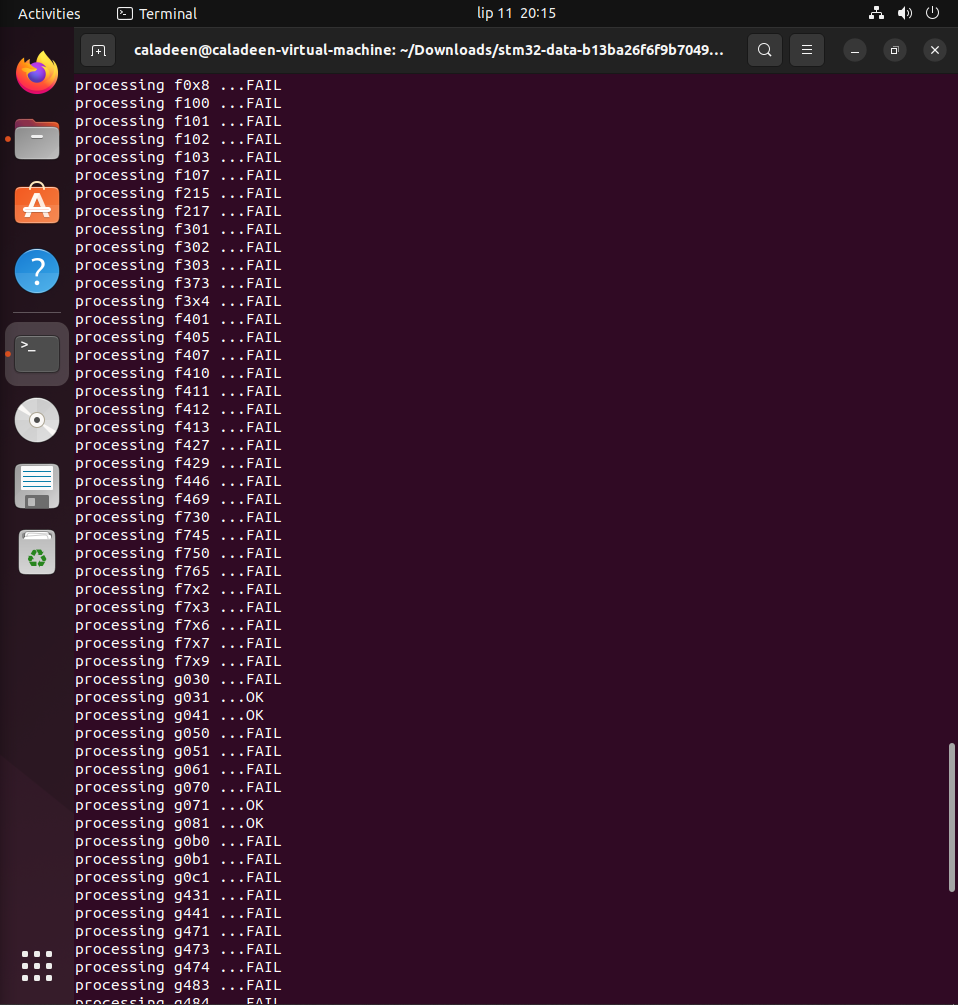Open terminal search with the magnifier button
958x1005 pixels.
[x=765, y=49]
